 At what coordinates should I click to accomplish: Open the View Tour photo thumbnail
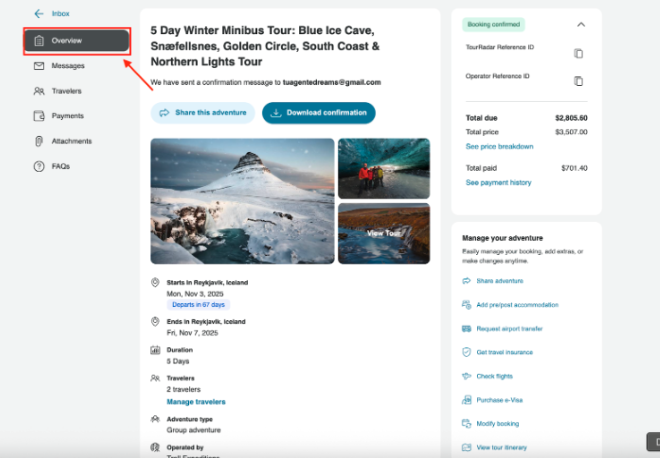[x=384, y=234]
